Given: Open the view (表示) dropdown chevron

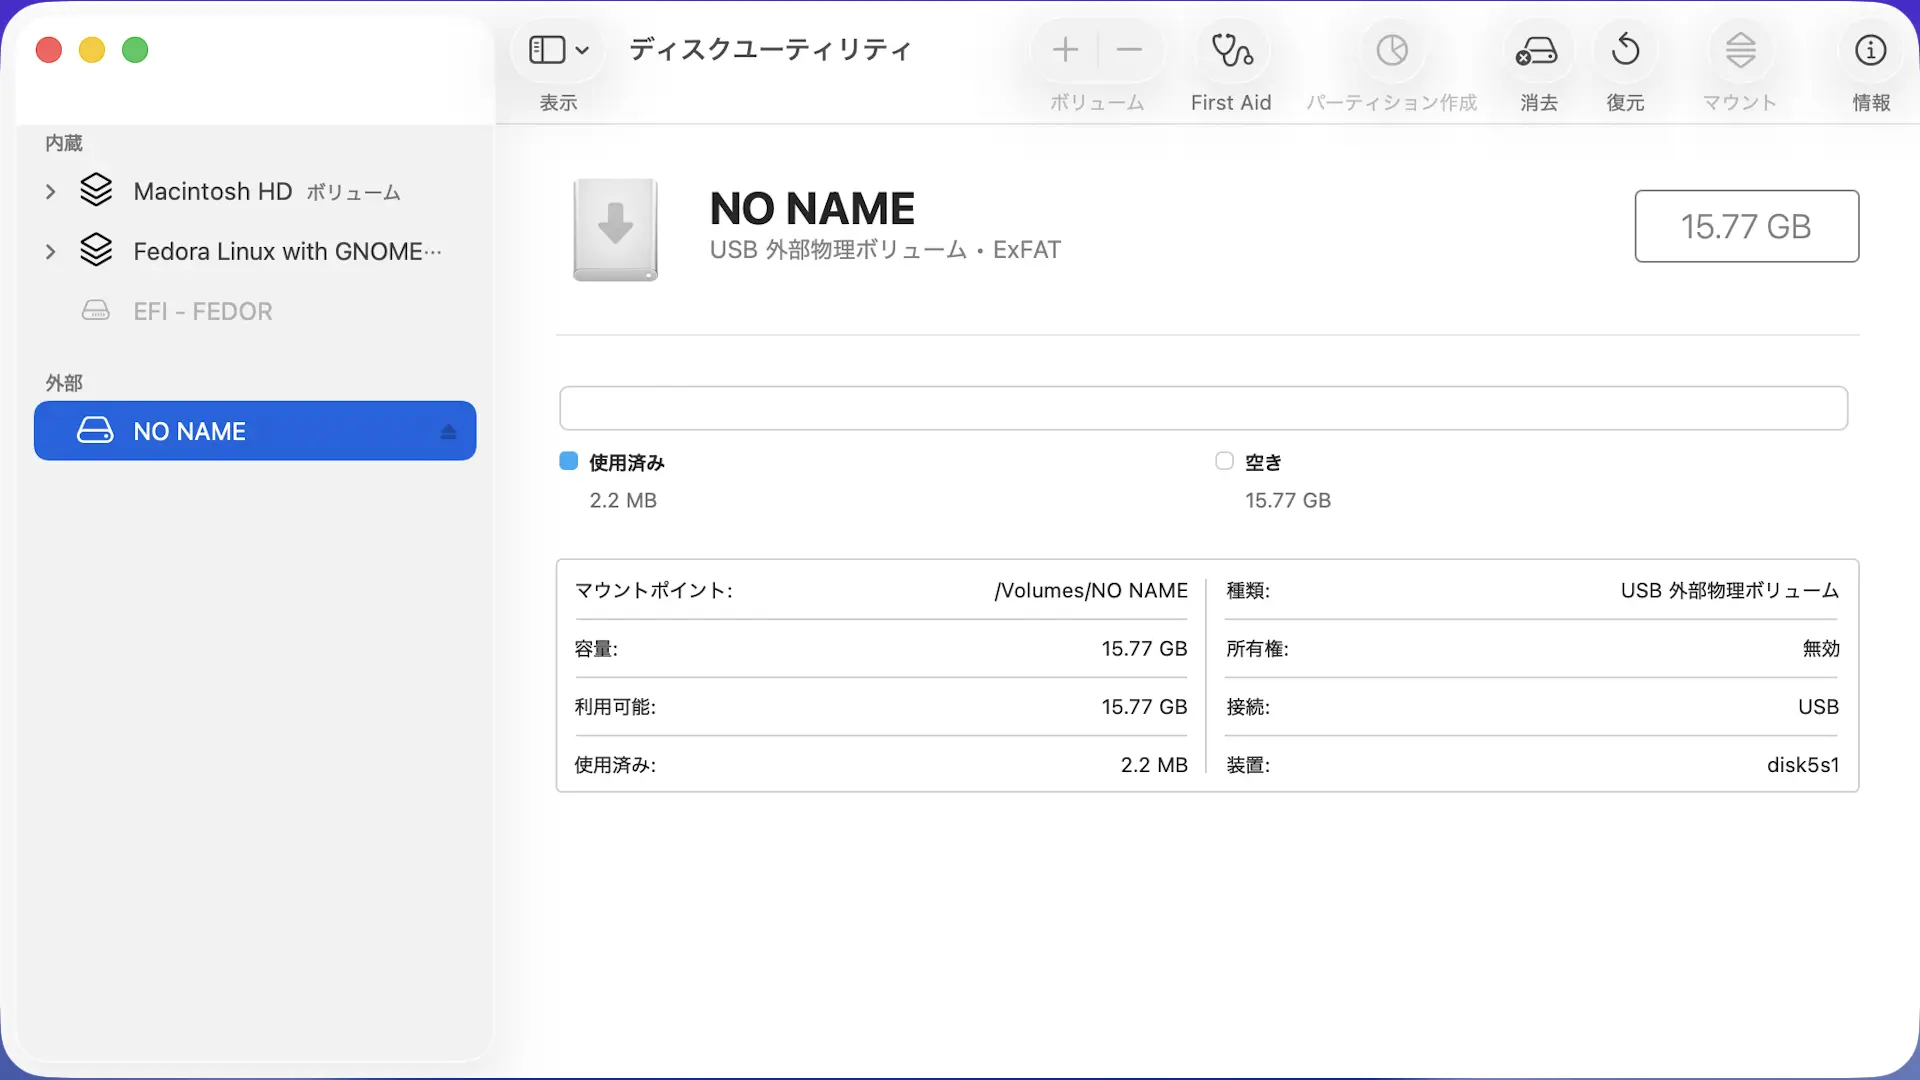Looking at the screenshot, I should coord(583,50).
